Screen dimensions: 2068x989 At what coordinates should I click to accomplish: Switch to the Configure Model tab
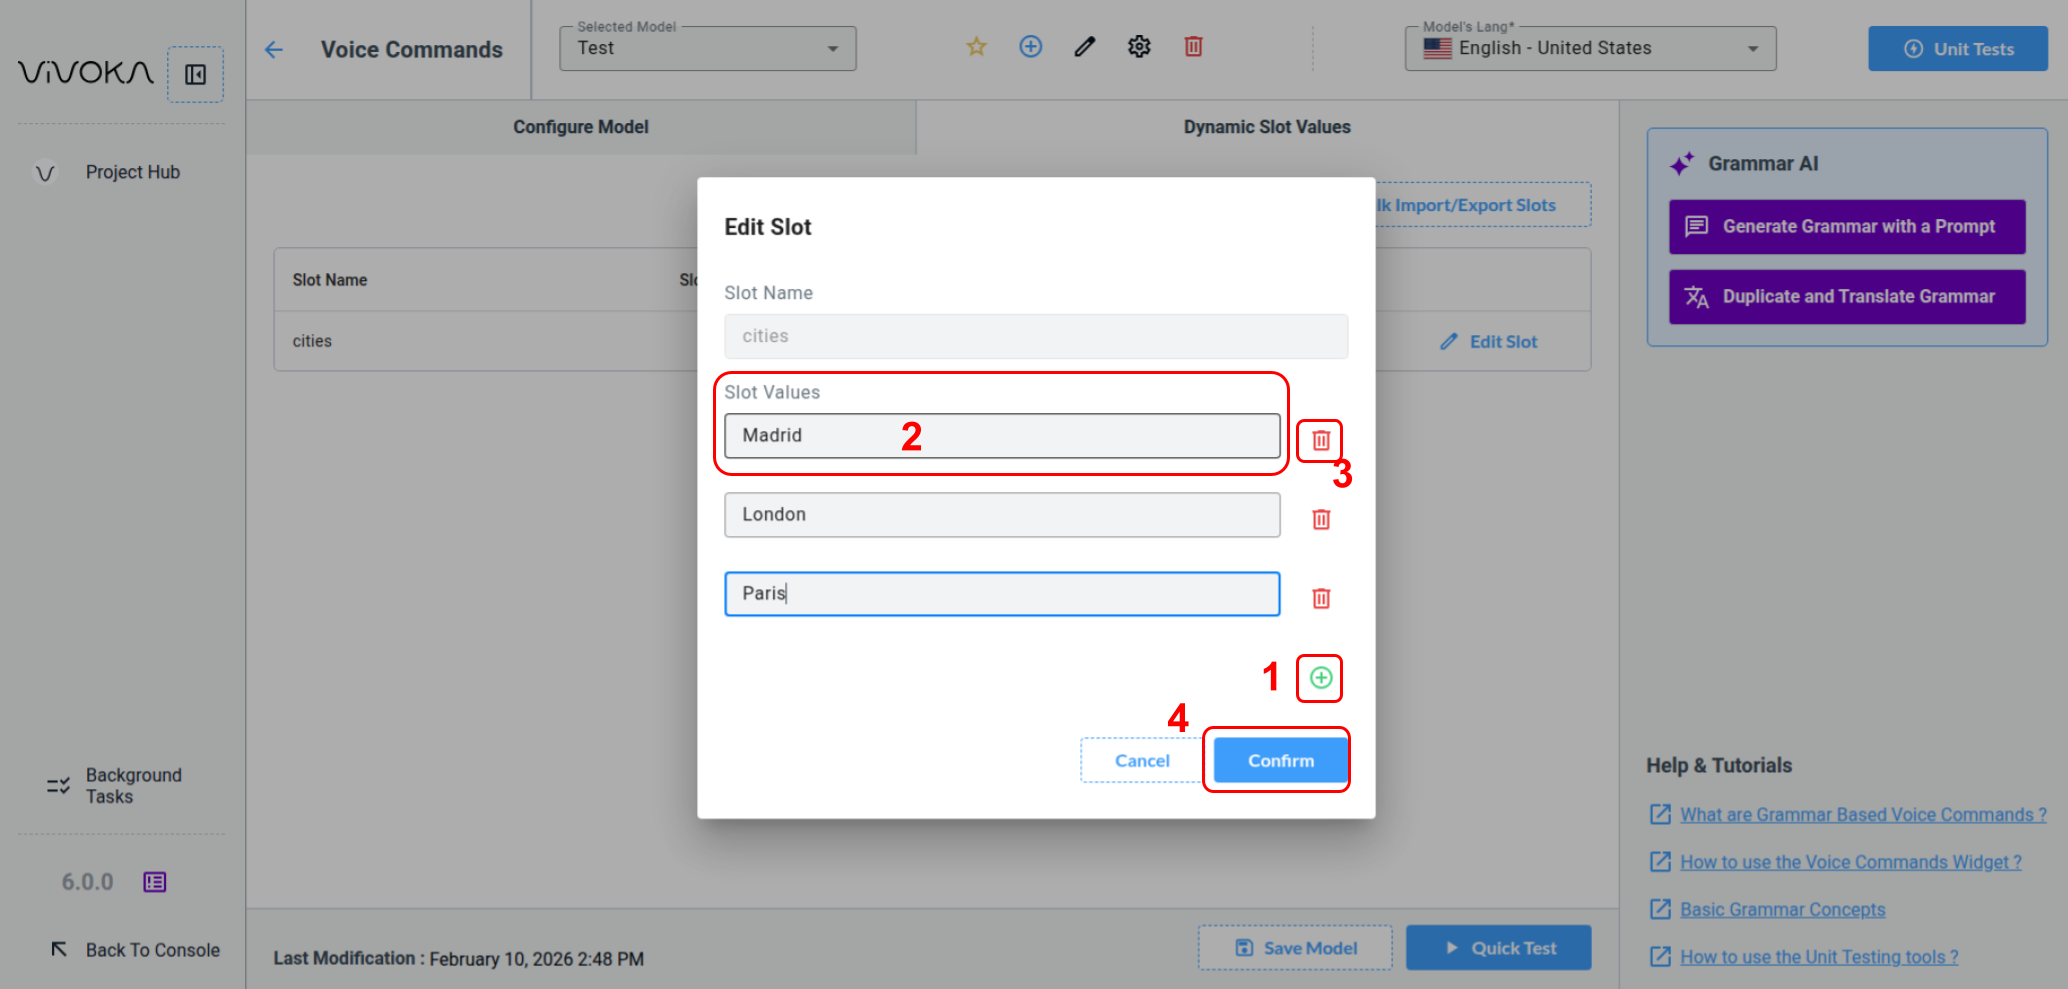pyautogui.click(x=580, y=127)
